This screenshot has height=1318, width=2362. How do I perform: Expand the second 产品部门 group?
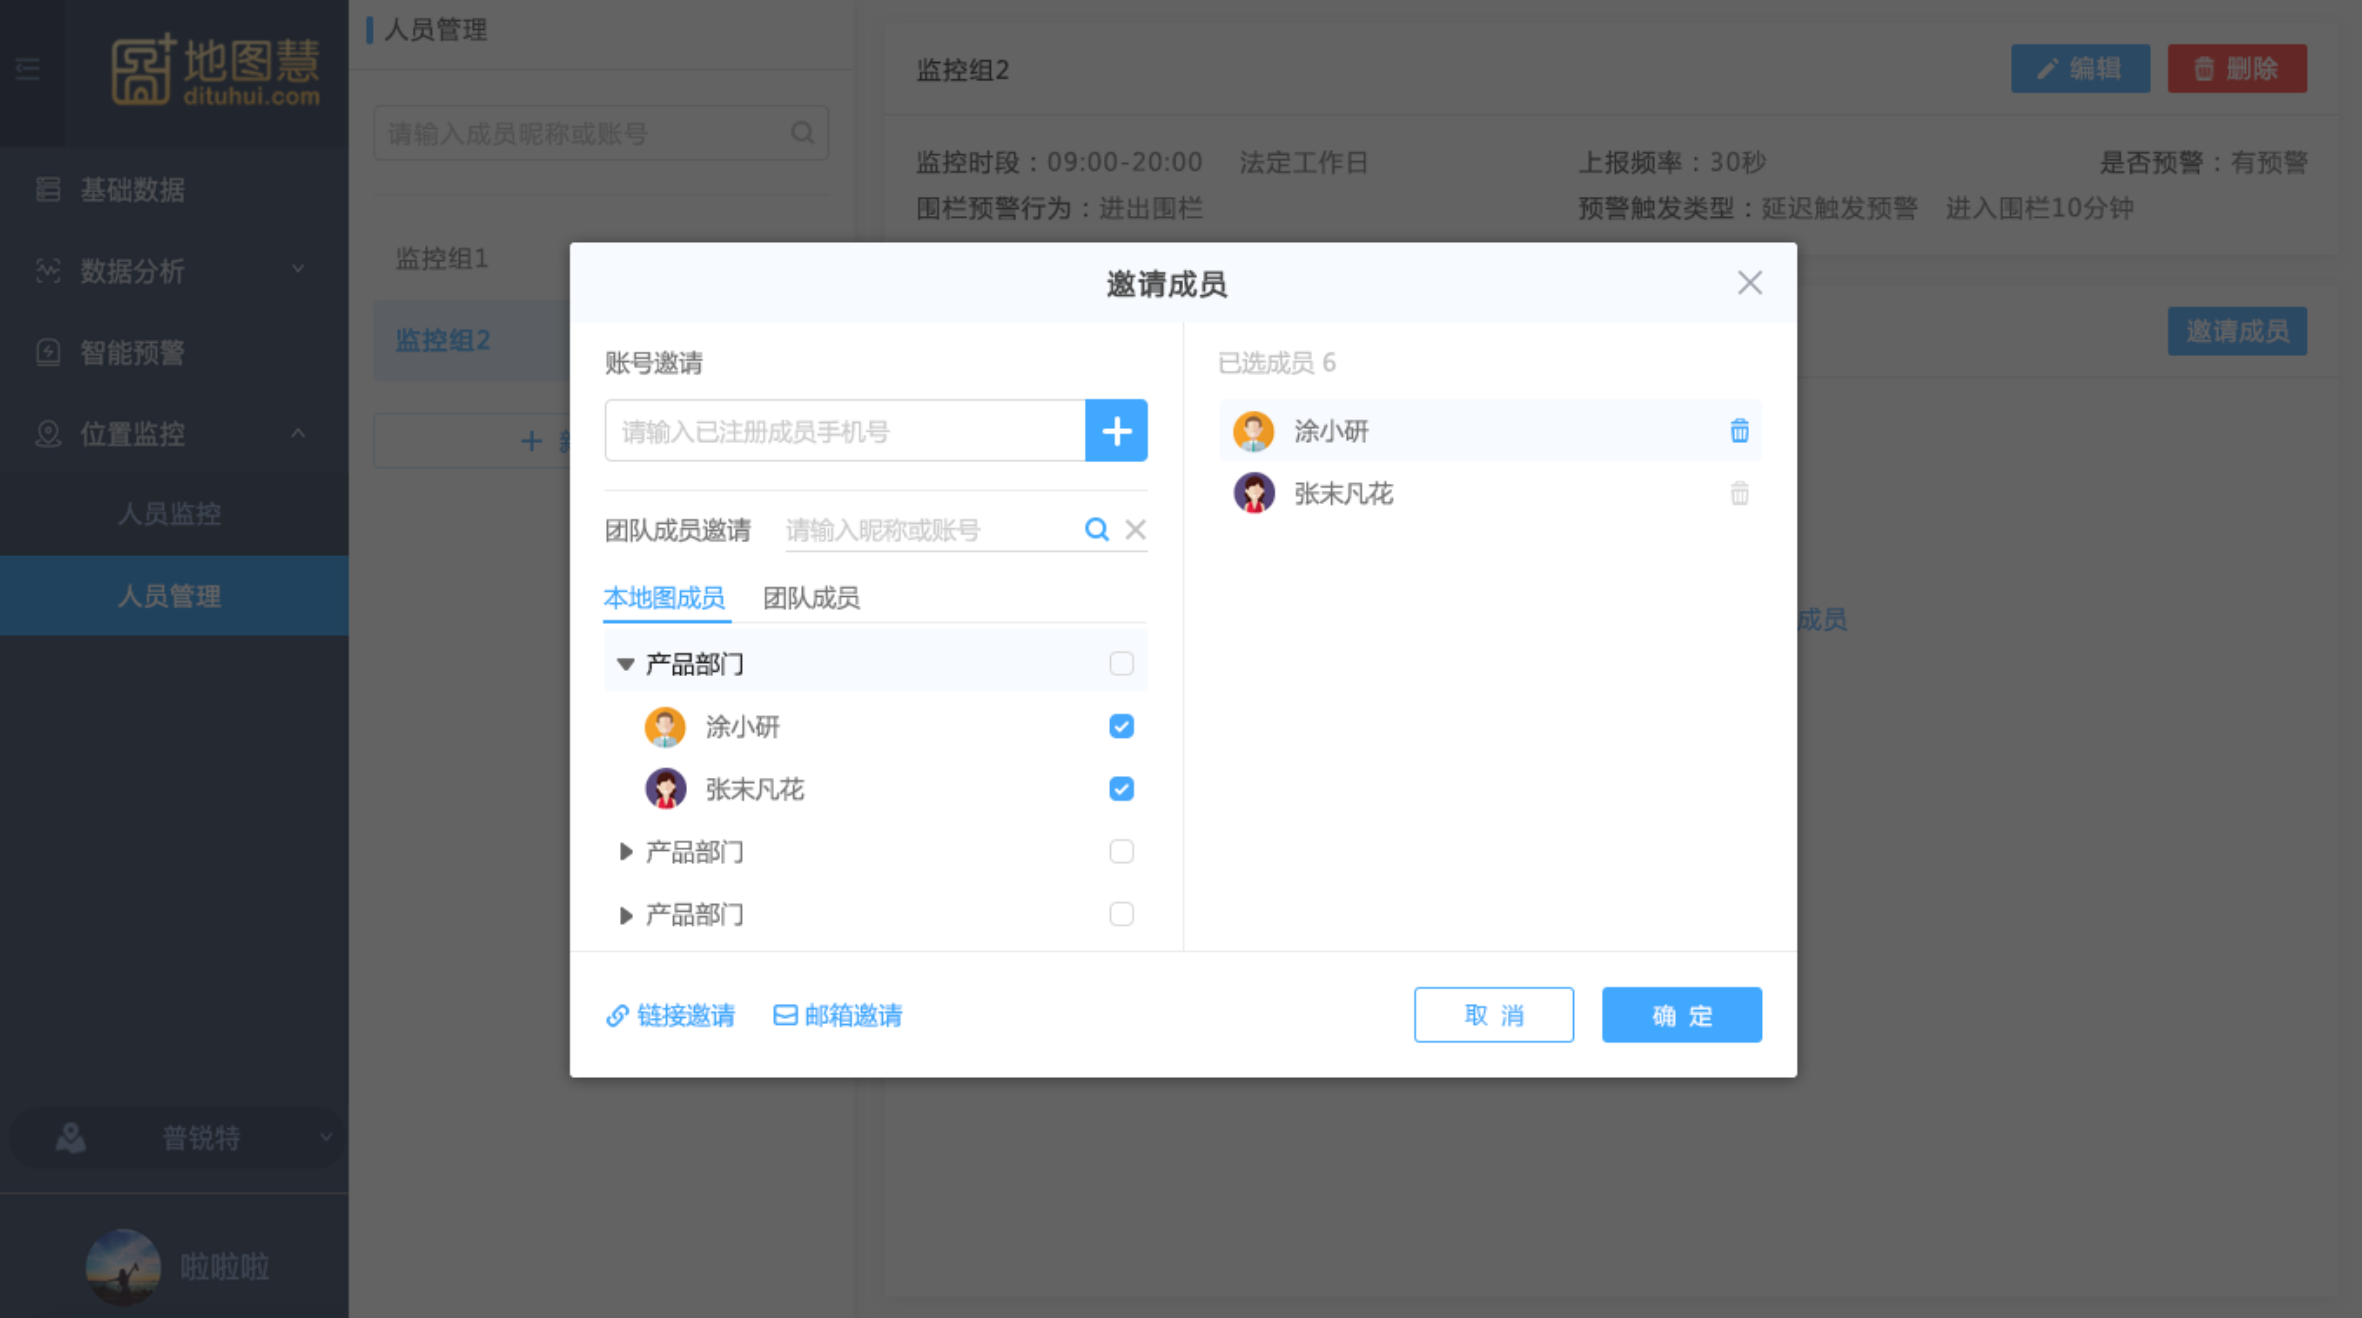[x=626, y=852]
